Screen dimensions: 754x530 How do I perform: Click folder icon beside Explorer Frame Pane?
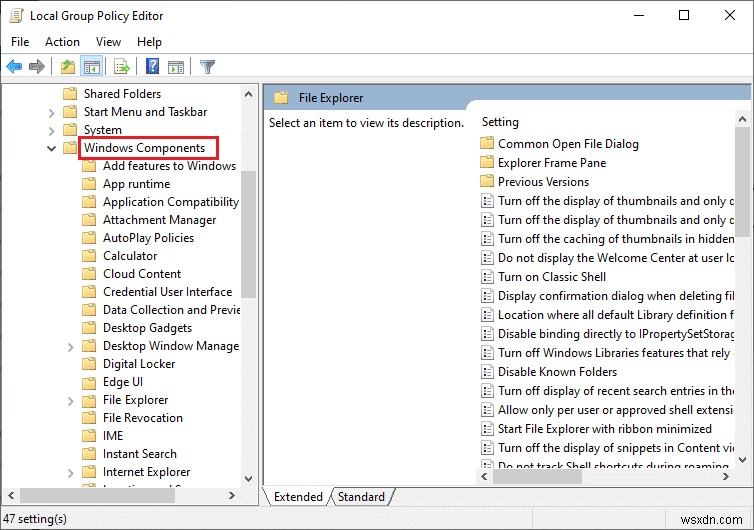(487, 162)
